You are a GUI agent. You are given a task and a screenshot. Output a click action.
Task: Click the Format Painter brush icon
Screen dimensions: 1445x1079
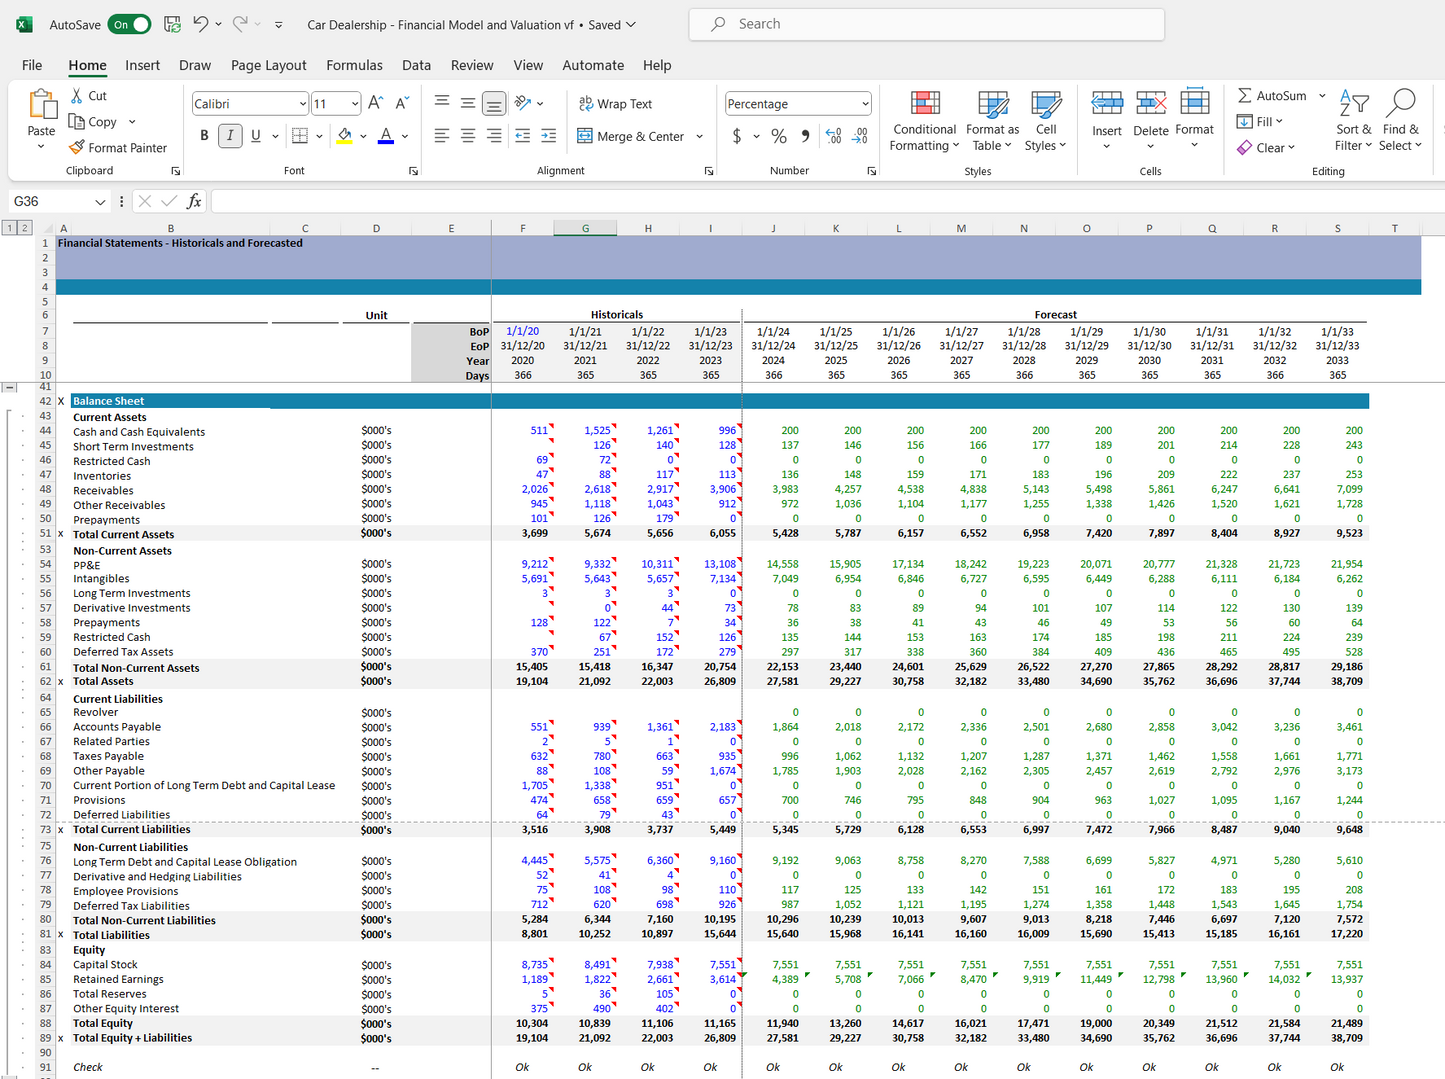point(77,147)
